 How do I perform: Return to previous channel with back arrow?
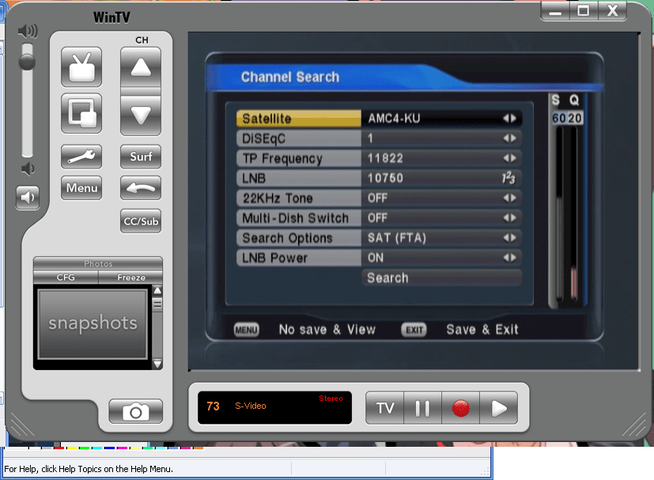pyautogui.click(x=141, y=188)
